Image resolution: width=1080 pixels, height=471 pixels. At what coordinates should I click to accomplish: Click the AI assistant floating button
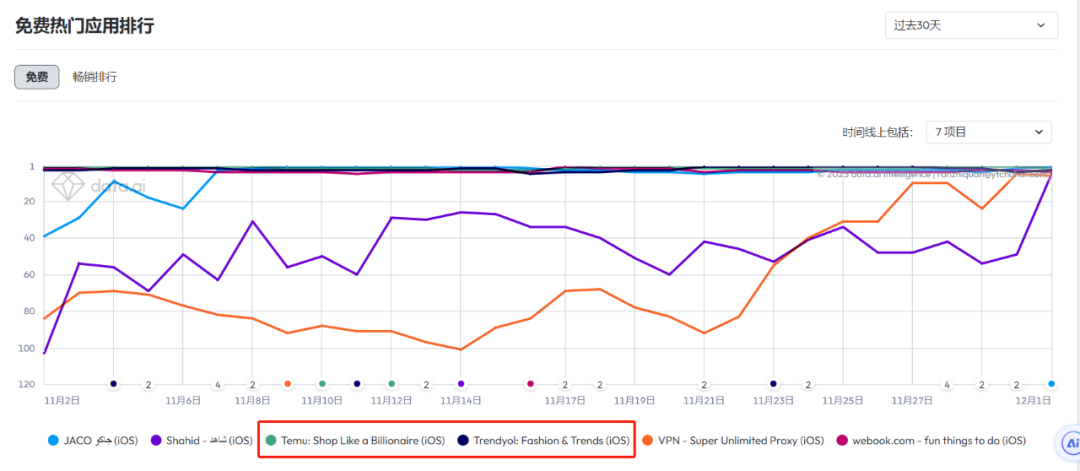[1066, 442]
